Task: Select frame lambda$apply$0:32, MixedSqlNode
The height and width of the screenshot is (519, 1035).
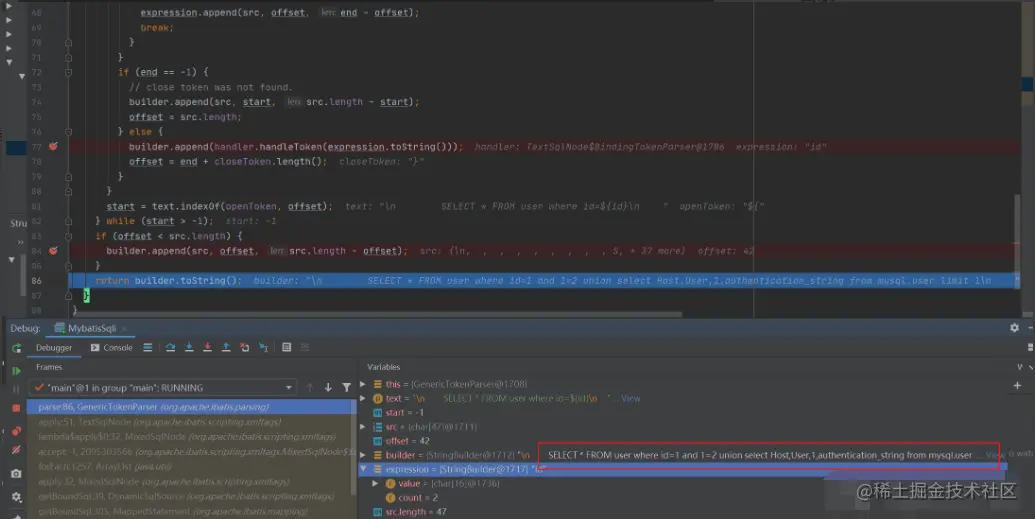Action: click(x=191, y=436)
